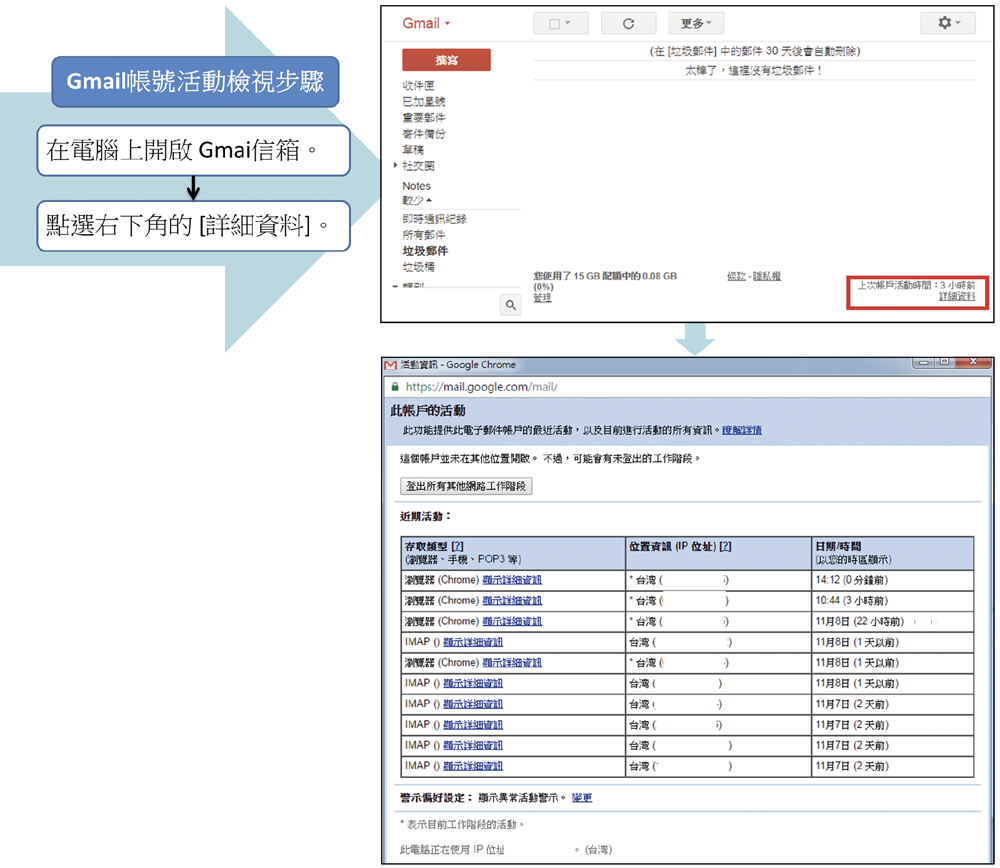The width and height of the screenshot is (1000, 868).
Task: Open the Gmail product switcher dropdown
Action: point(426,24)
